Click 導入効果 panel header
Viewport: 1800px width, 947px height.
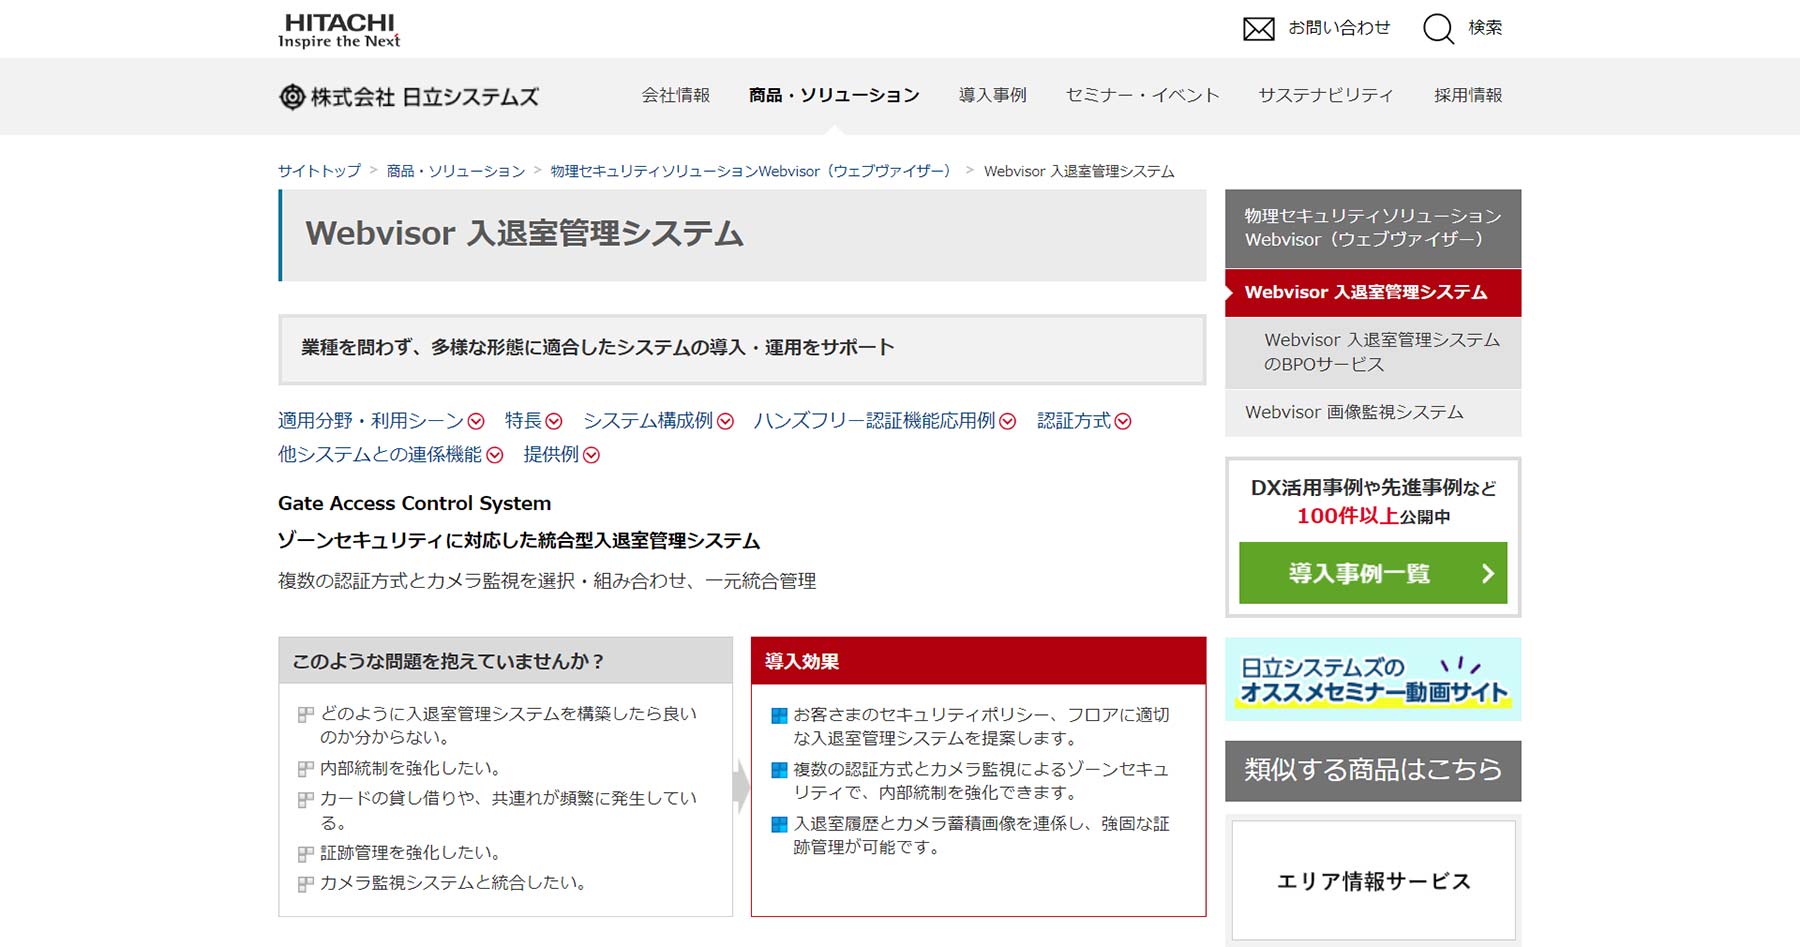pos(978,661)
